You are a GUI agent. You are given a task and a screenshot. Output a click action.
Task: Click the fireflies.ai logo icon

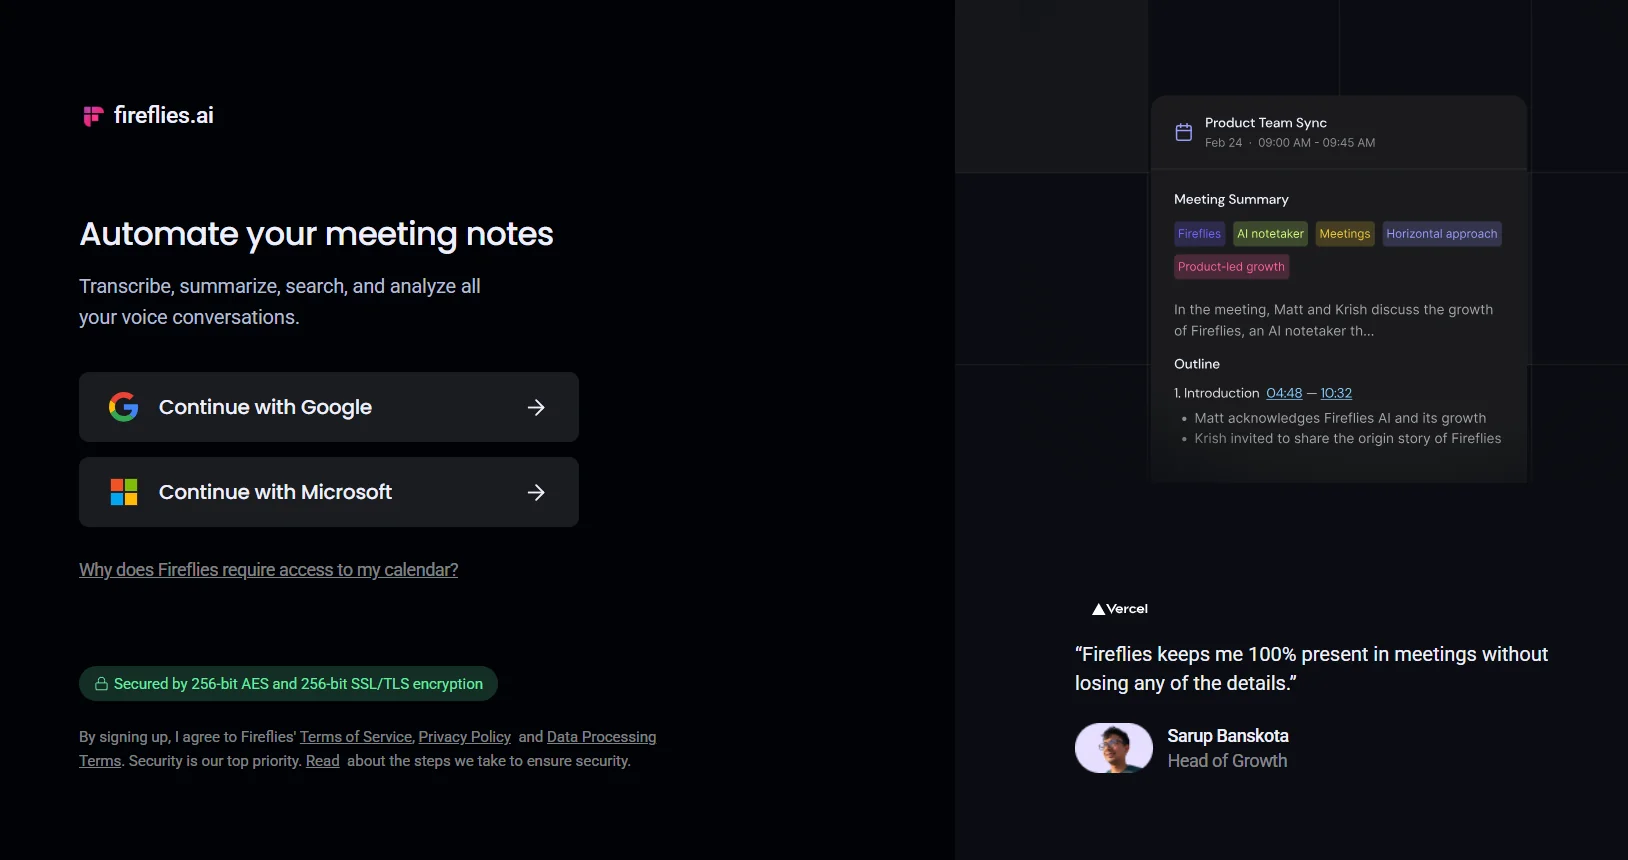click(x=93, y=116)
